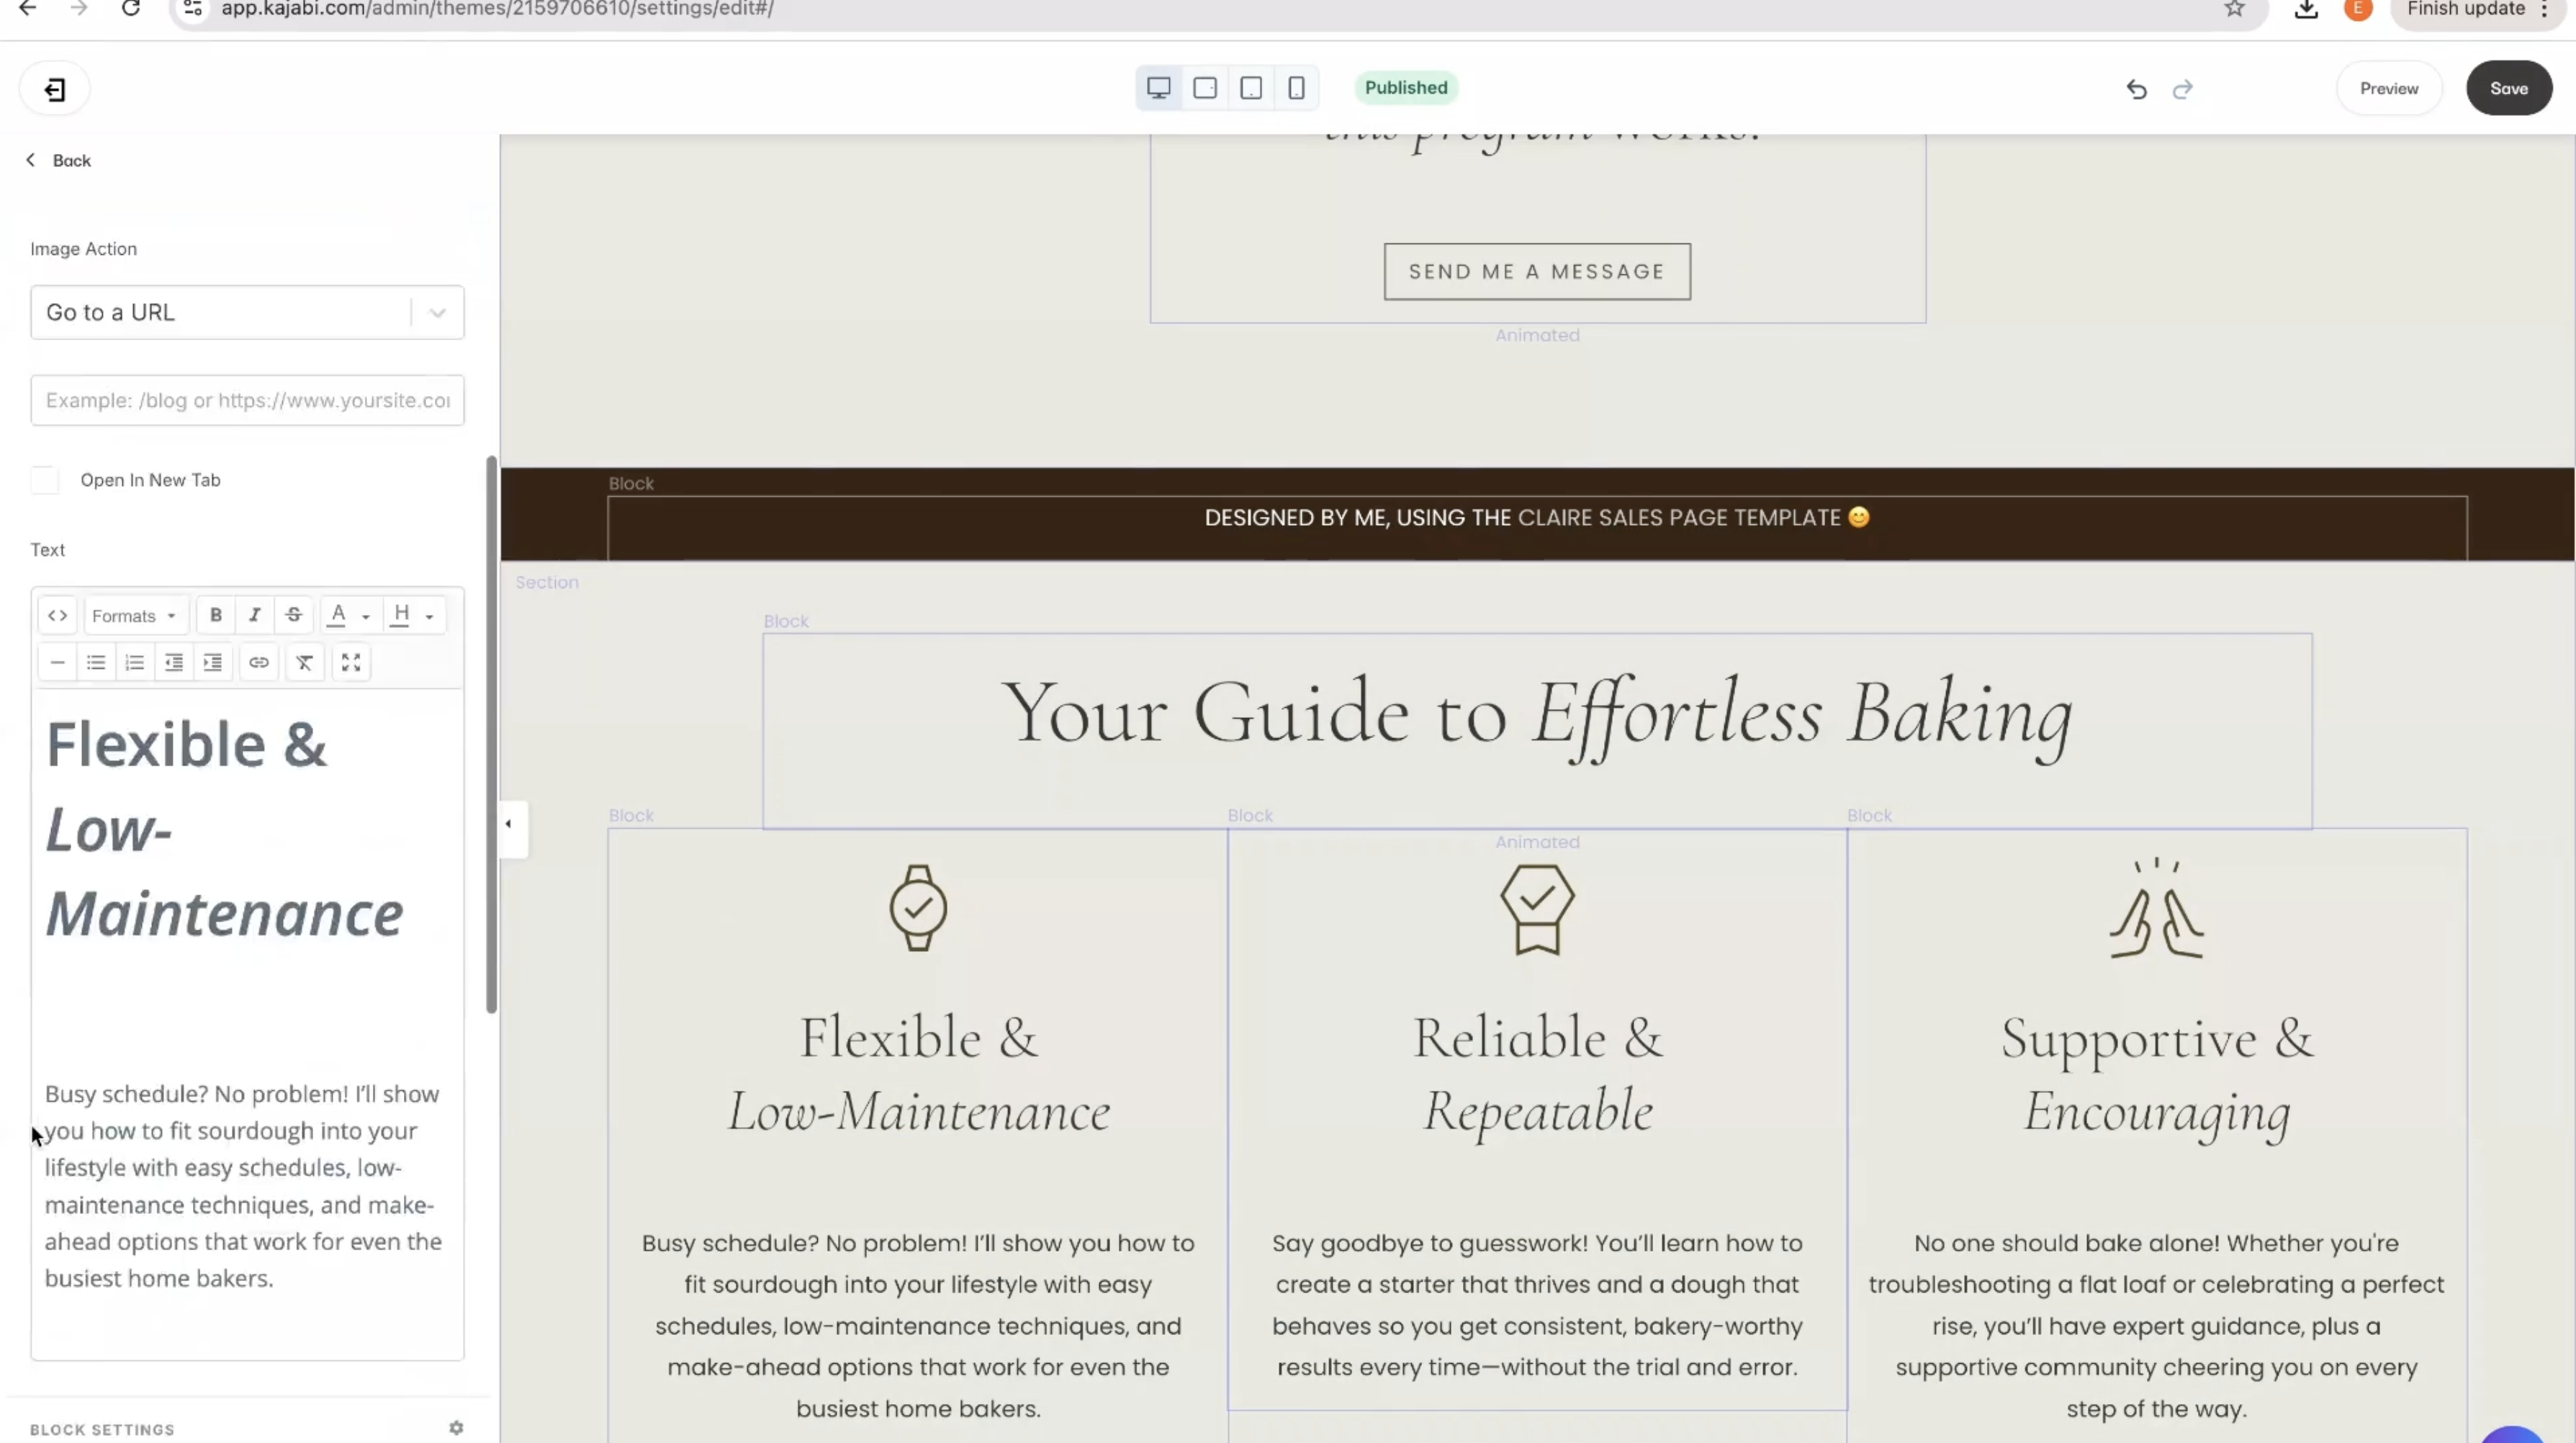Apply strikethrough formatting
This screenshot has height=1443, width=2576.
tap(293, 615)
